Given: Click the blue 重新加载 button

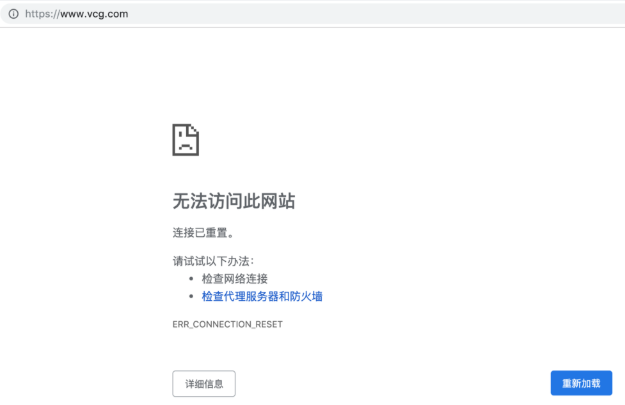Looking at the screenshot, I should click(x=581, y=383).
